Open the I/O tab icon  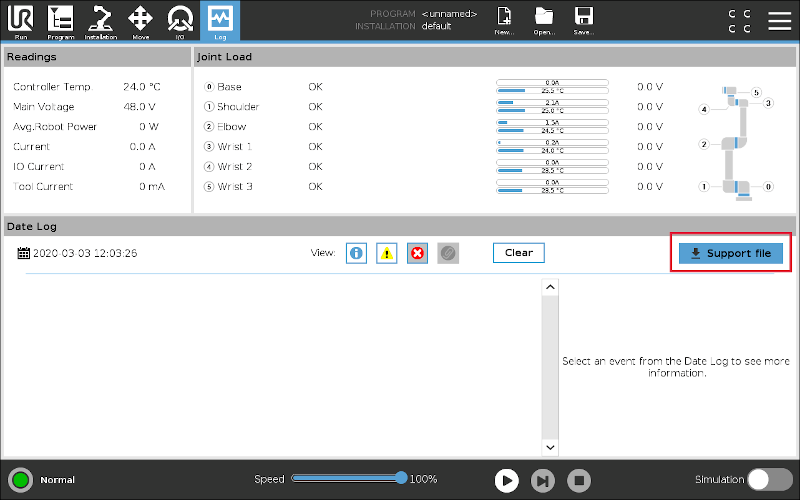(180, 20)
